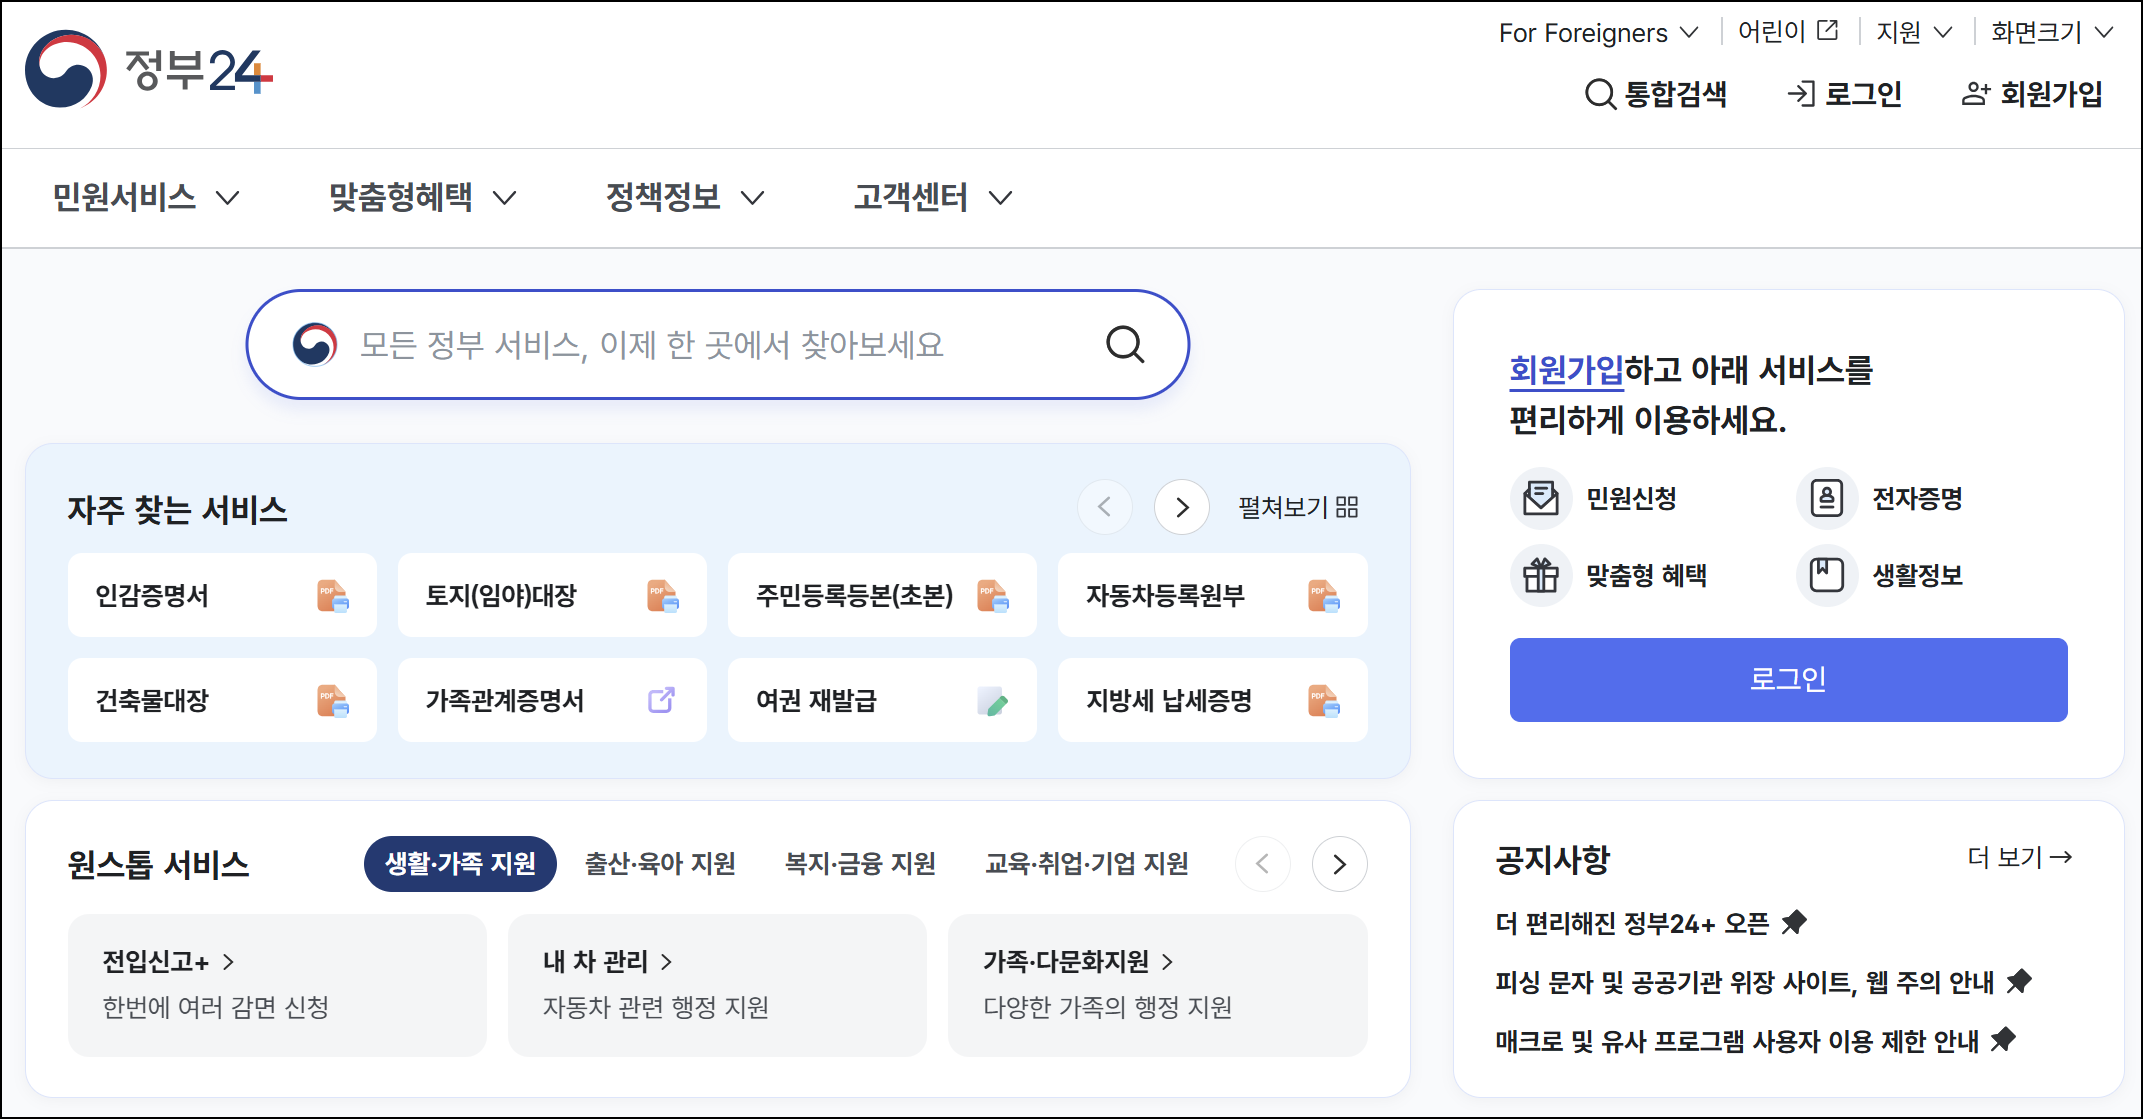Click 펼쳐보기 grid icon to expand services
The image size is (2143, 1119).
(1347, 507)
